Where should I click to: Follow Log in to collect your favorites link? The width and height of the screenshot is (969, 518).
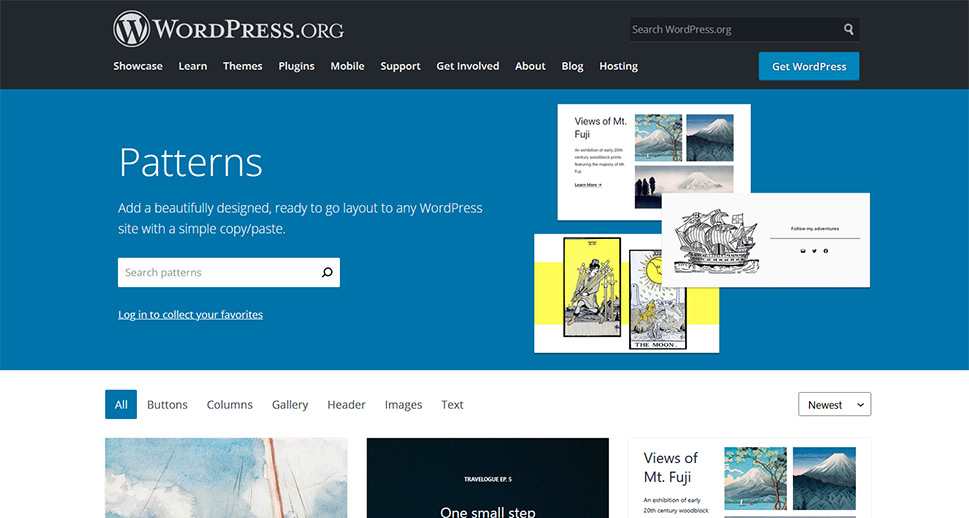point(190,315)
